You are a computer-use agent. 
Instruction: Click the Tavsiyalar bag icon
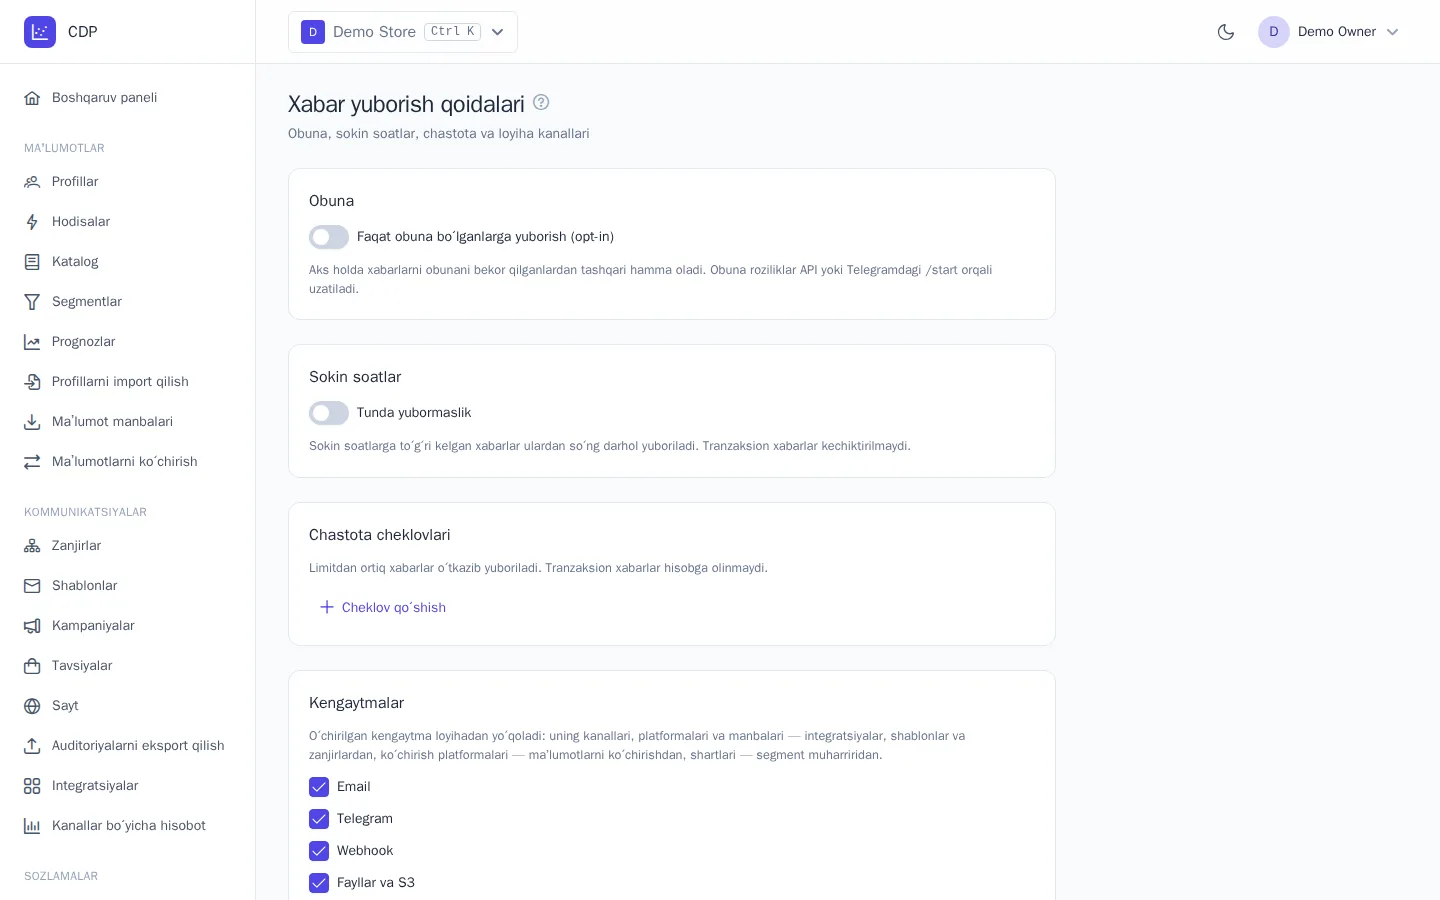[32, 666]
